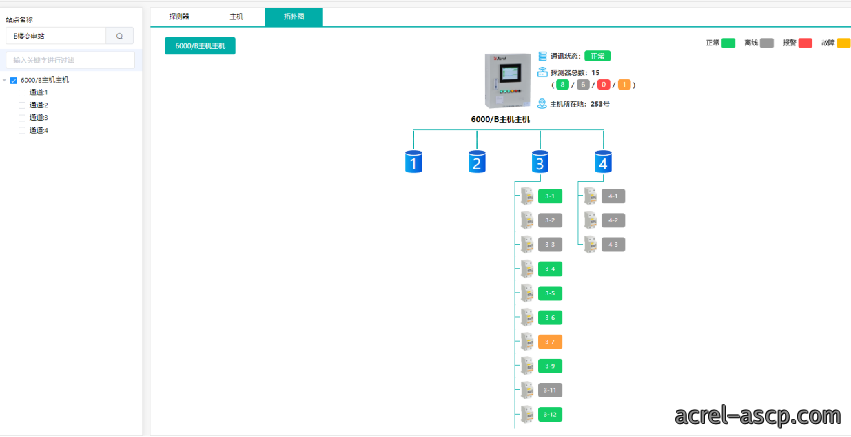The image size is (851, 437).
Task: Click the teal 6000/B主机主机 button
Action: coord(200,46)
